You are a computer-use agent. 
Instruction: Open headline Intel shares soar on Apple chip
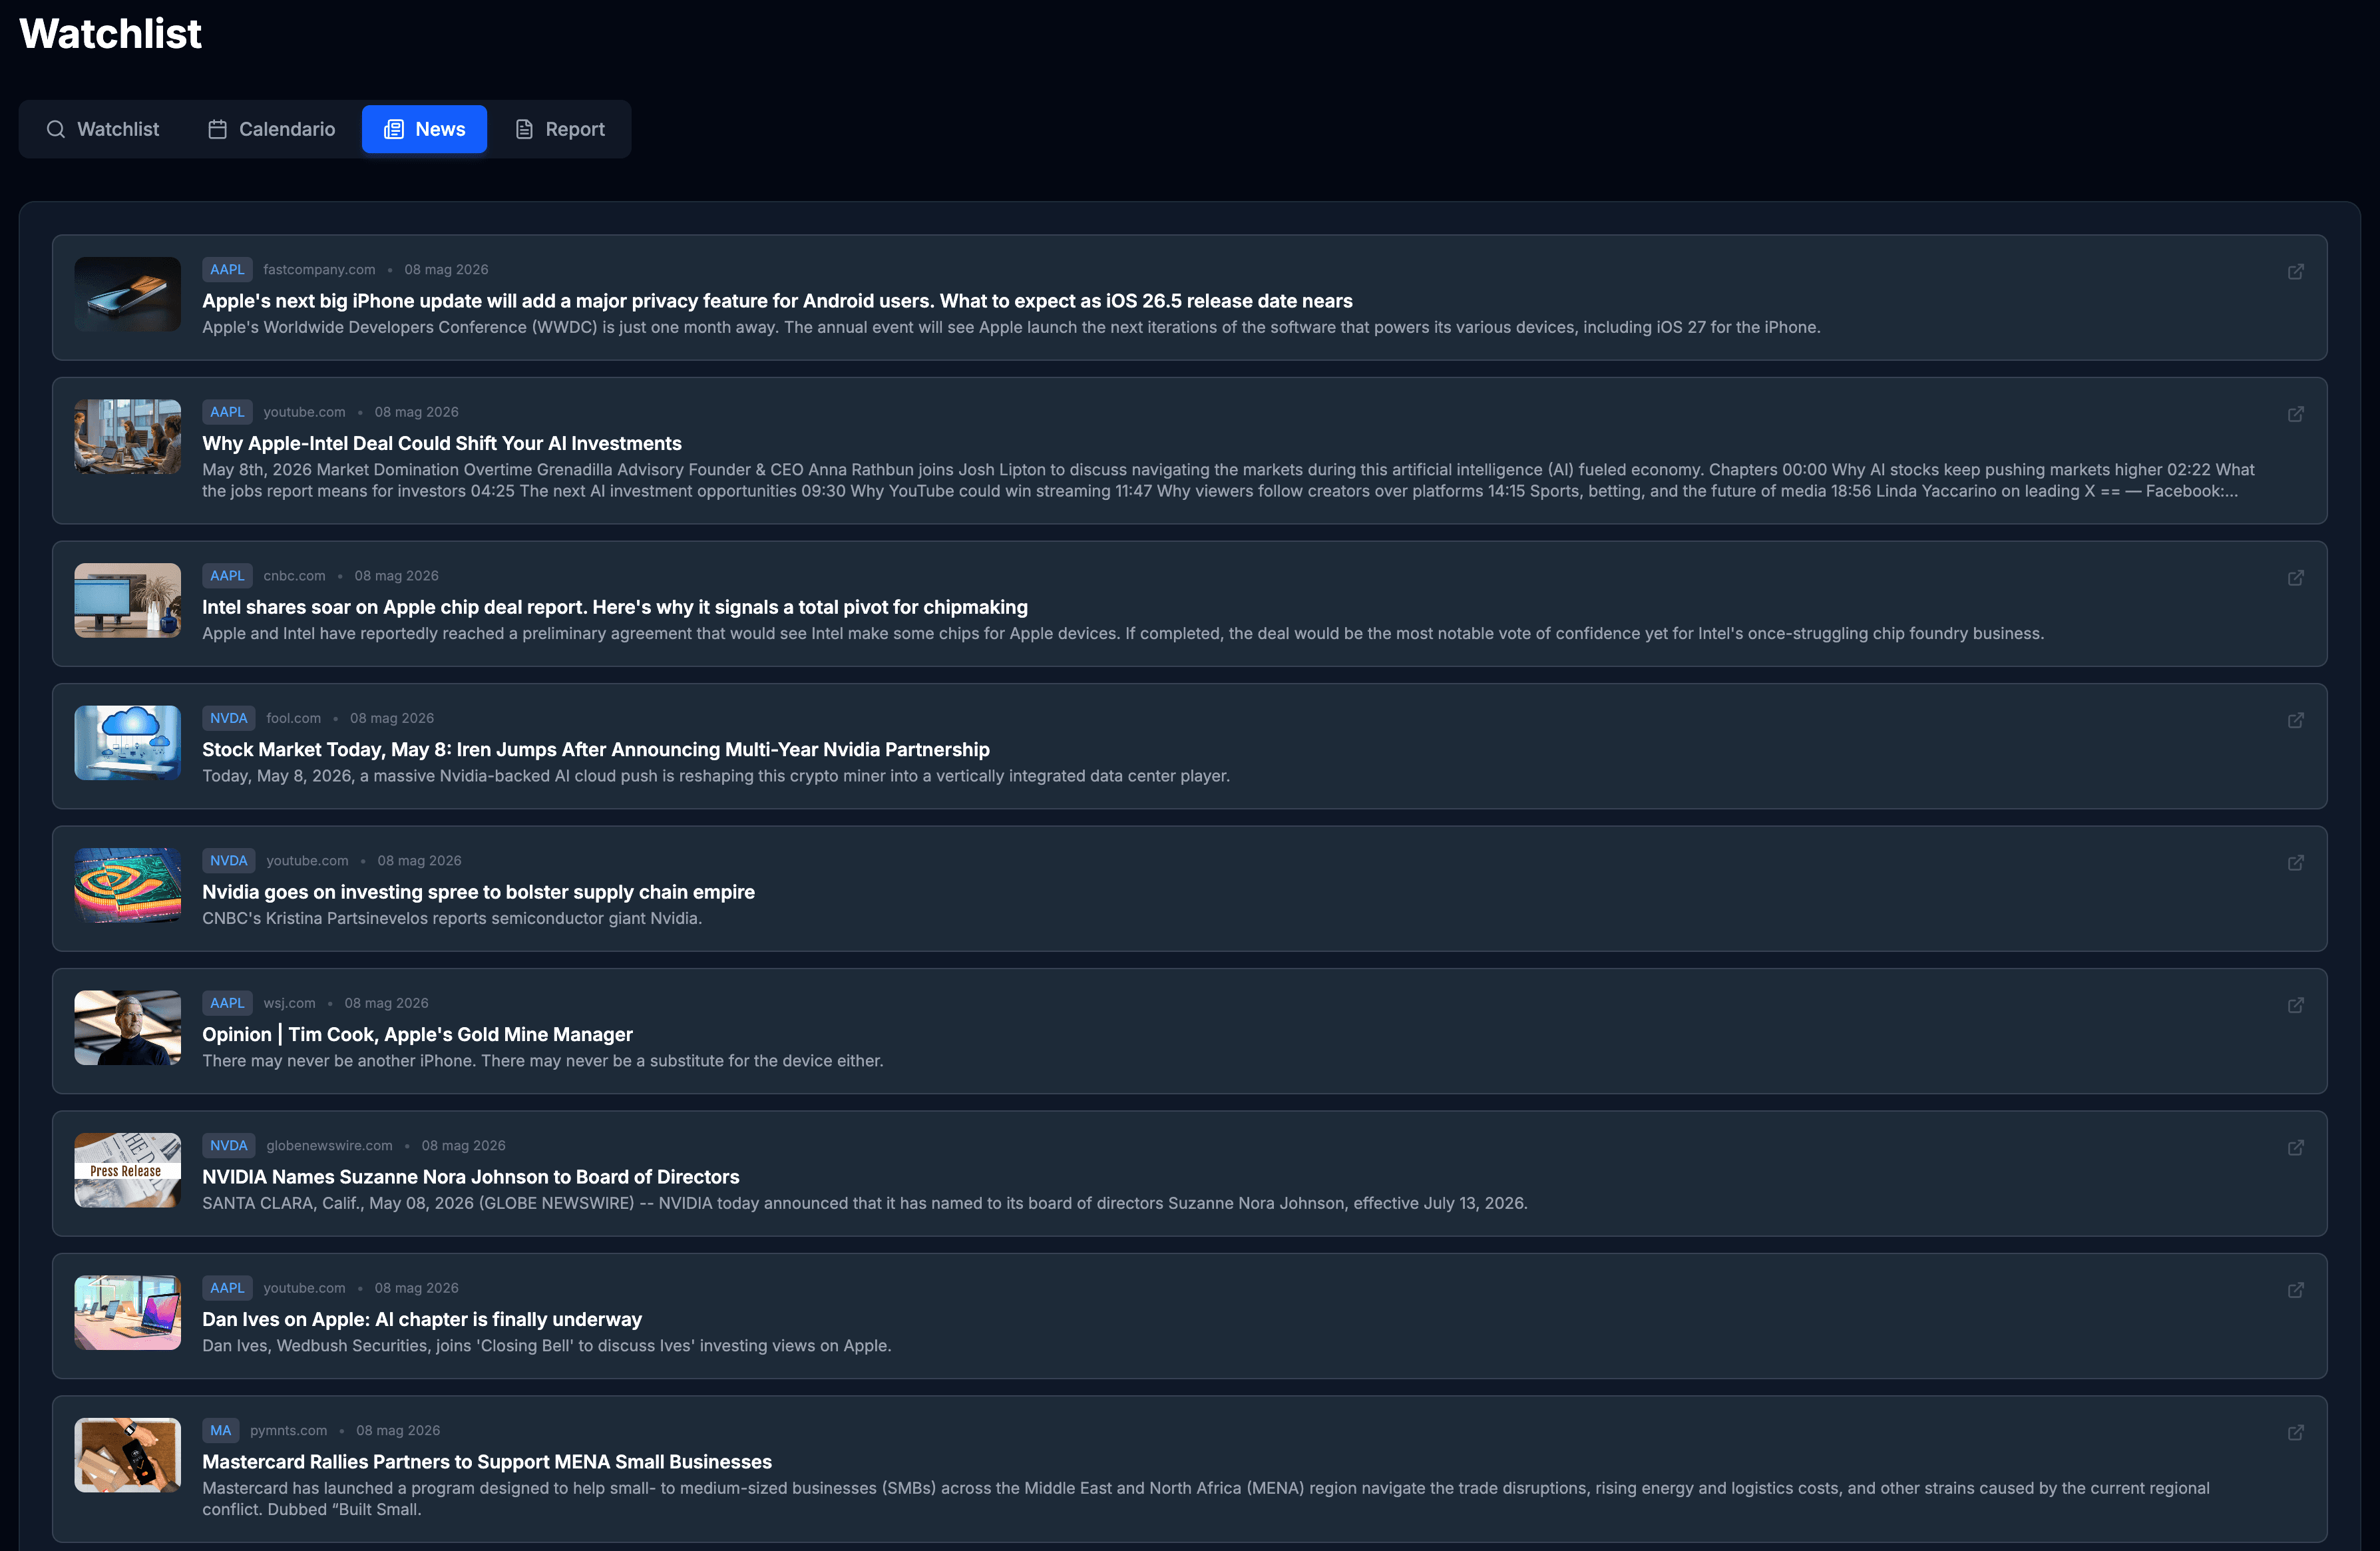pos(615,607)
